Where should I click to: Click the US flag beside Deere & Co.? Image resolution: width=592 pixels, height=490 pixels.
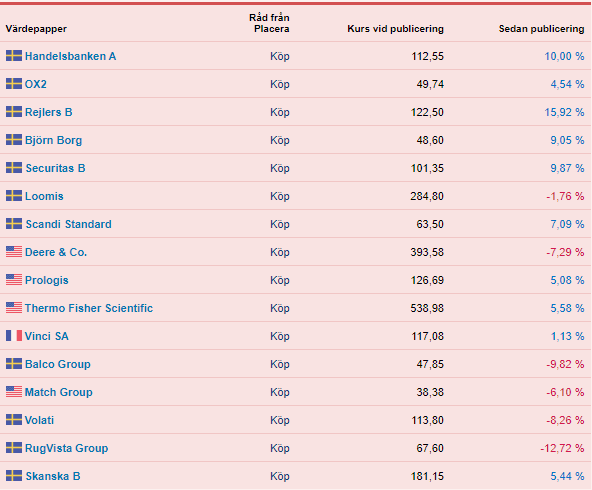tap(14, 252)
